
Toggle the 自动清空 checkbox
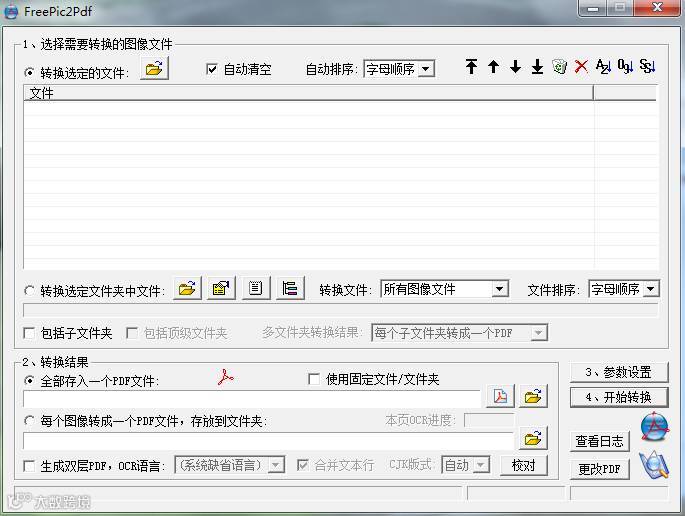point(211,69)
